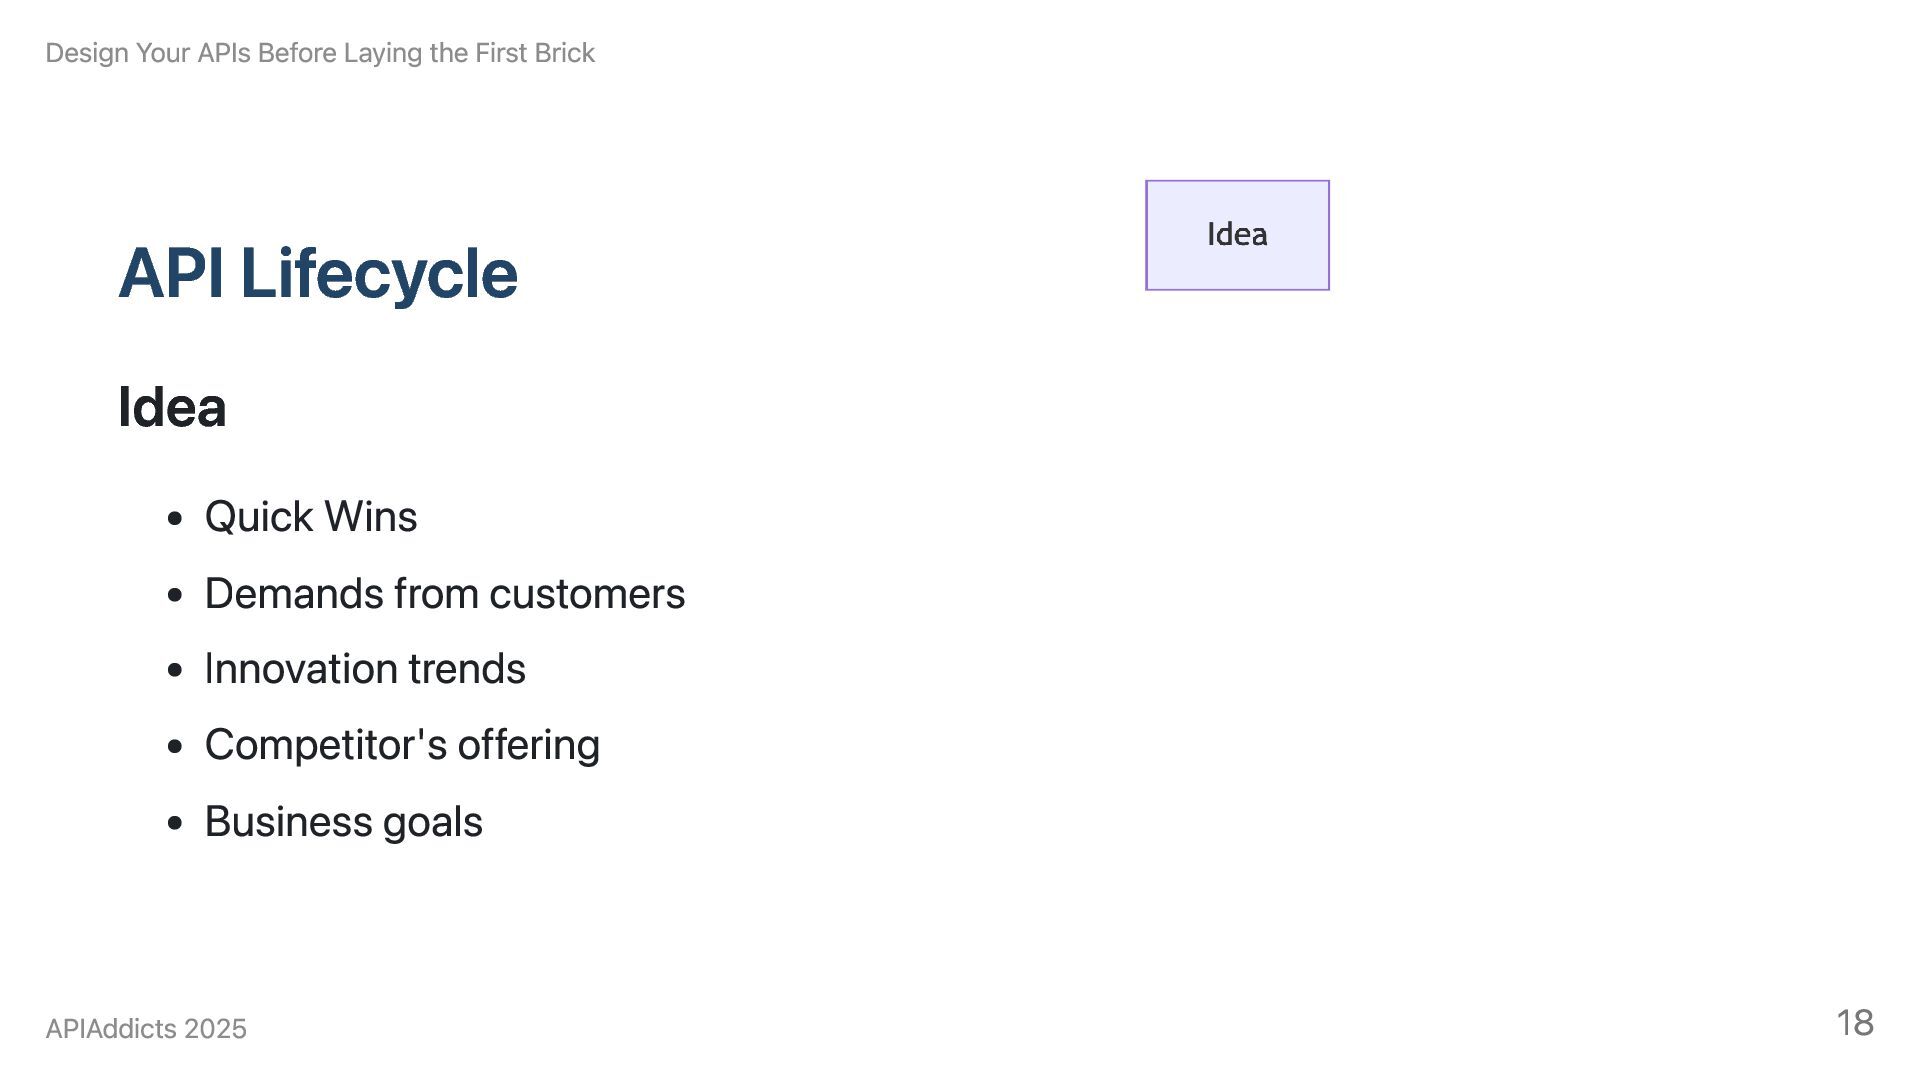Select the 'Competitor's offering' bullet text

(402, 745)
